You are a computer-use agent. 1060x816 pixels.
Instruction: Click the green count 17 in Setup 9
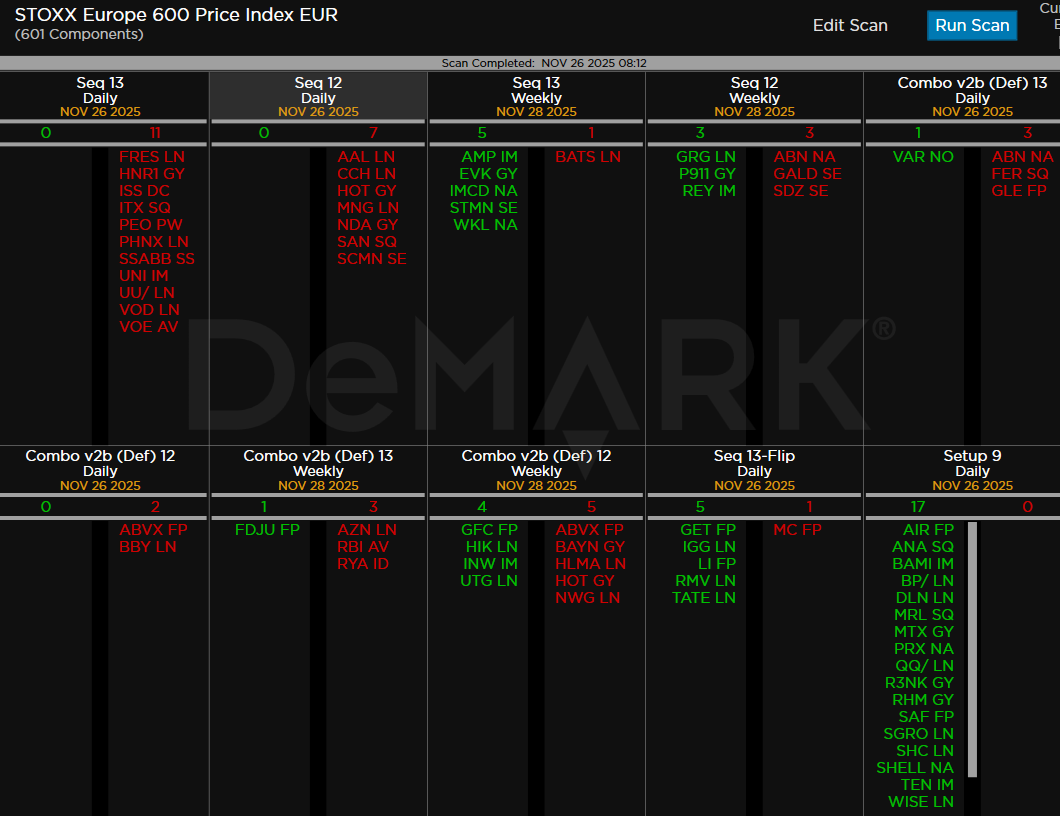[x=918, y=507]
